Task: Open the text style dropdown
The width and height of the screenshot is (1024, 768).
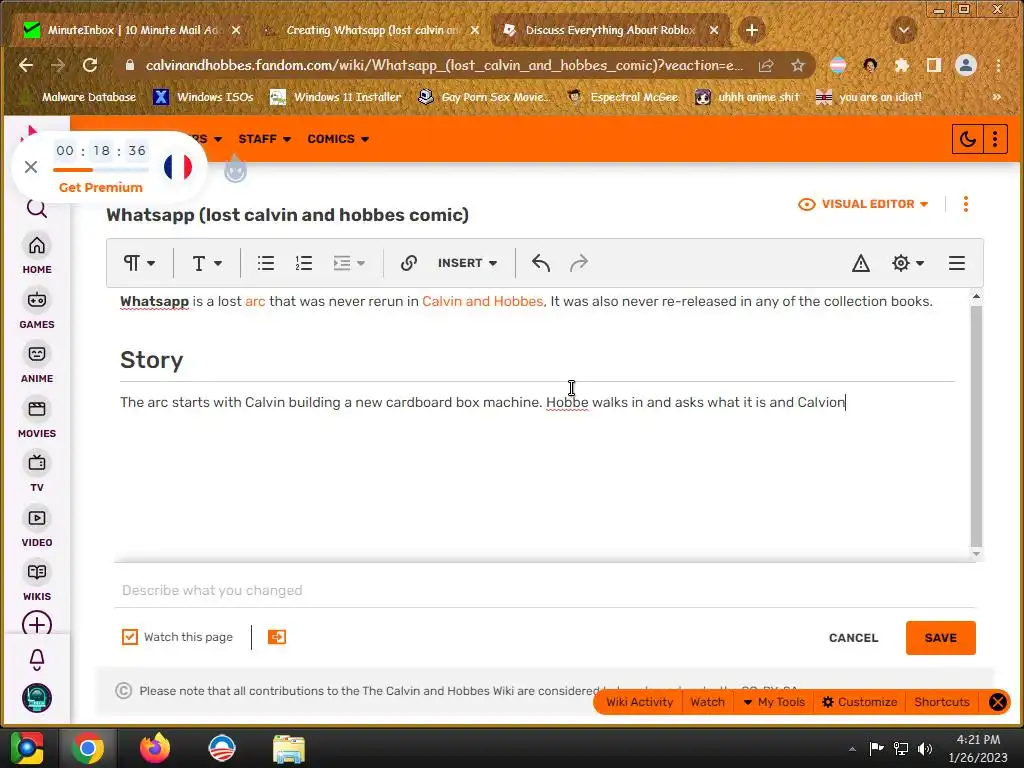Action: click(207, 263)
